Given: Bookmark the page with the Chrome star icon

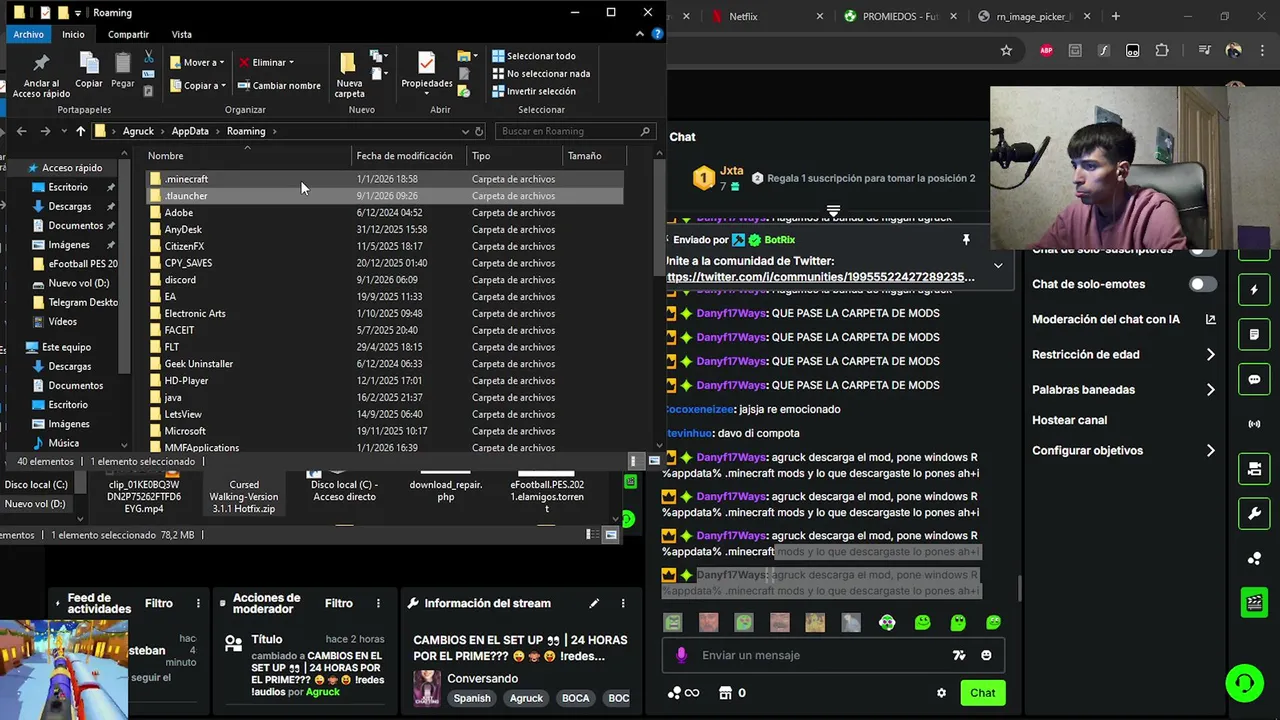Looking at the screenshot, I should [x=1006, y=51].
